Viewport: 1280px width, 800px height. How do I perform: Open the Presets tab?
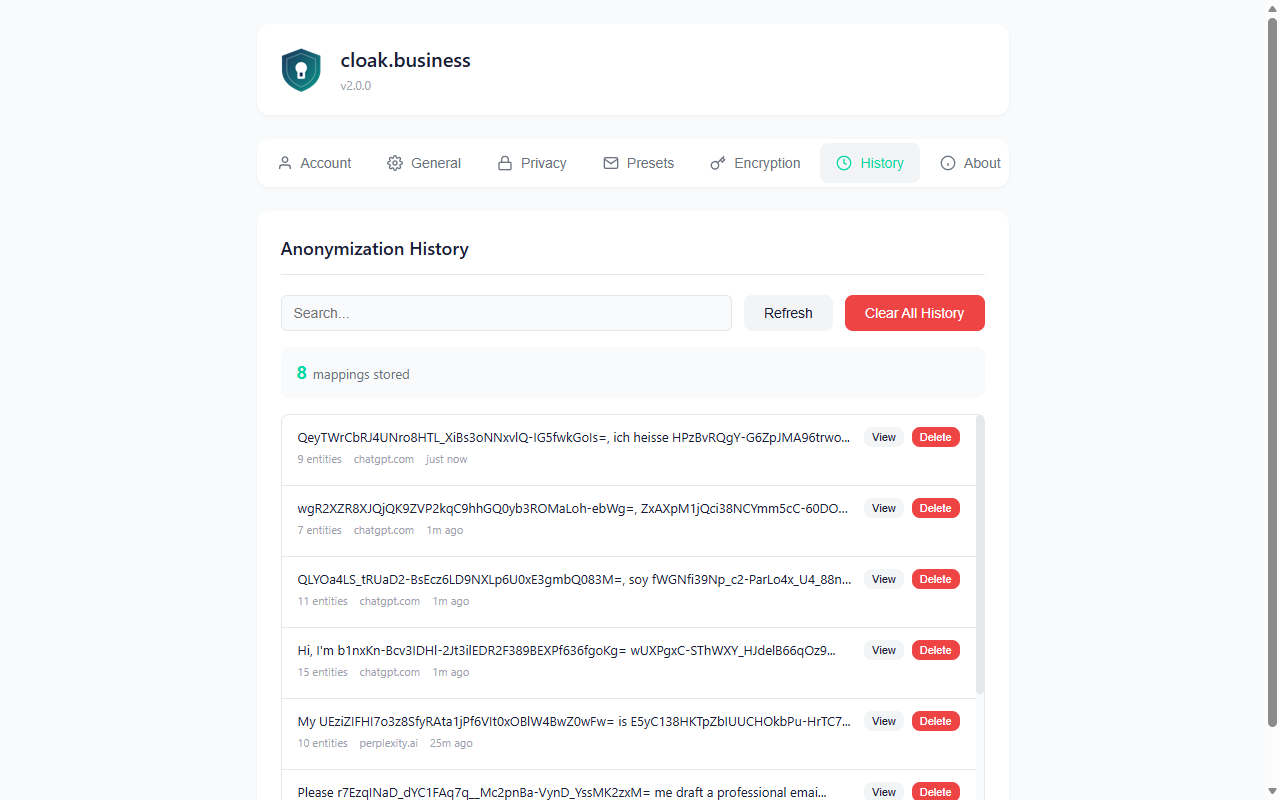(638, 163)
